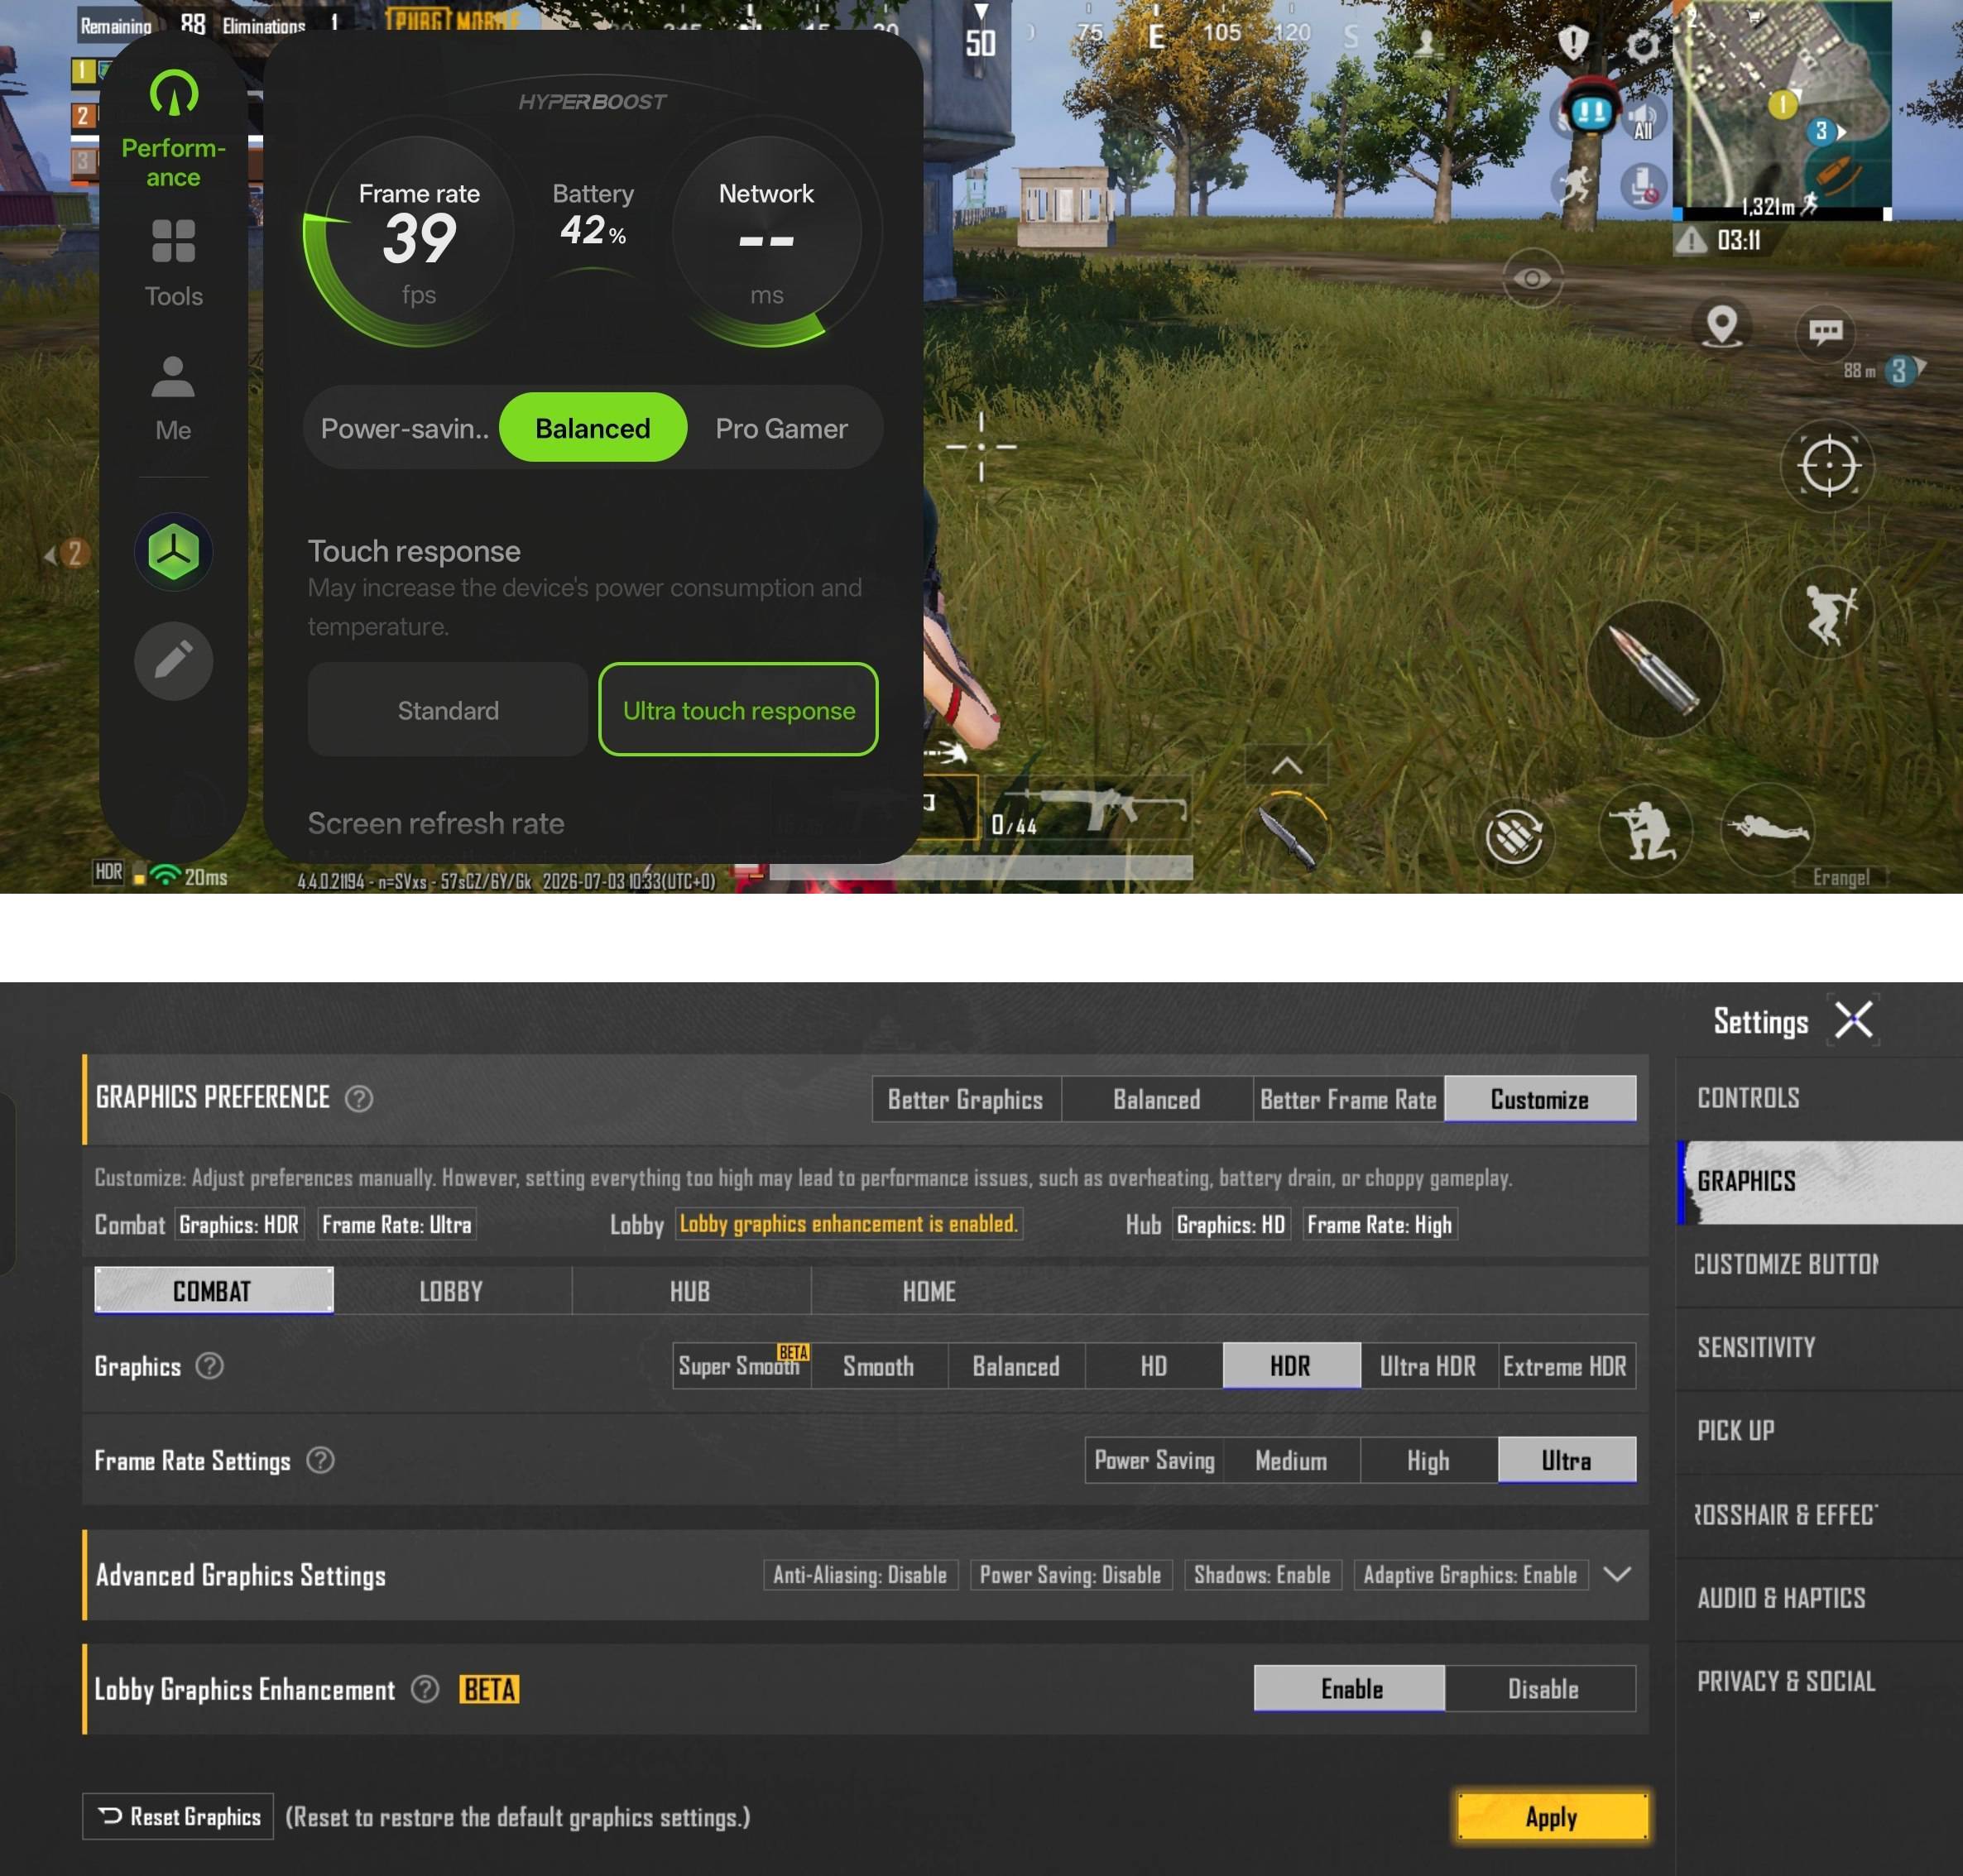Disable Lobby Graphics Enhancement

1541,1689
